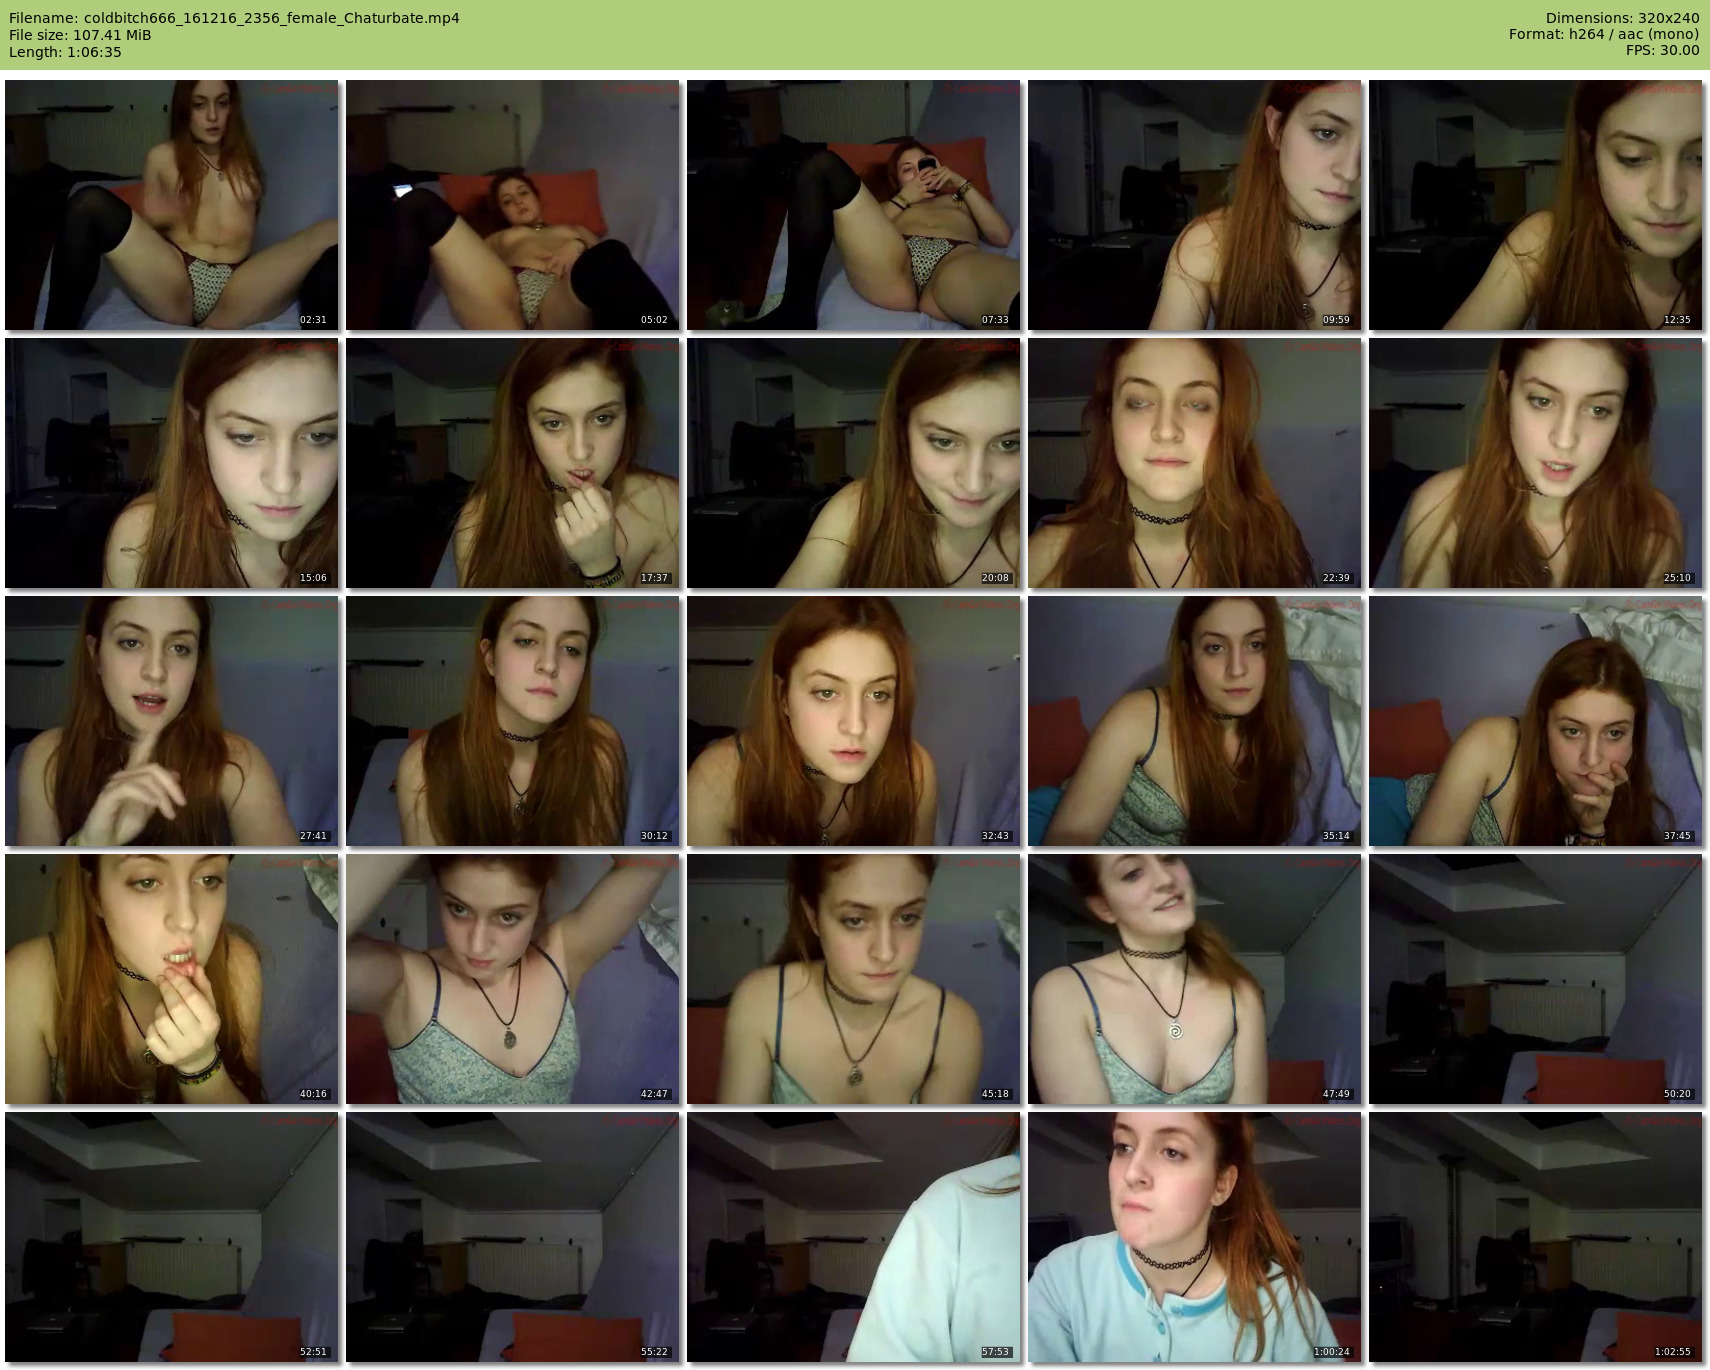Open the frame marked 15:06

pos(171,463)
